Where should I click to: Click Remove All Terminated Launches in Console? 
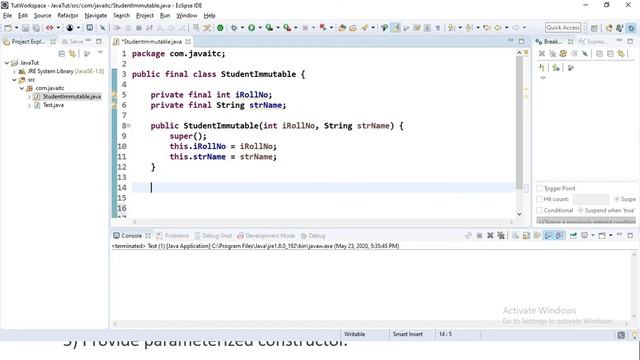[x=501, y=236]
